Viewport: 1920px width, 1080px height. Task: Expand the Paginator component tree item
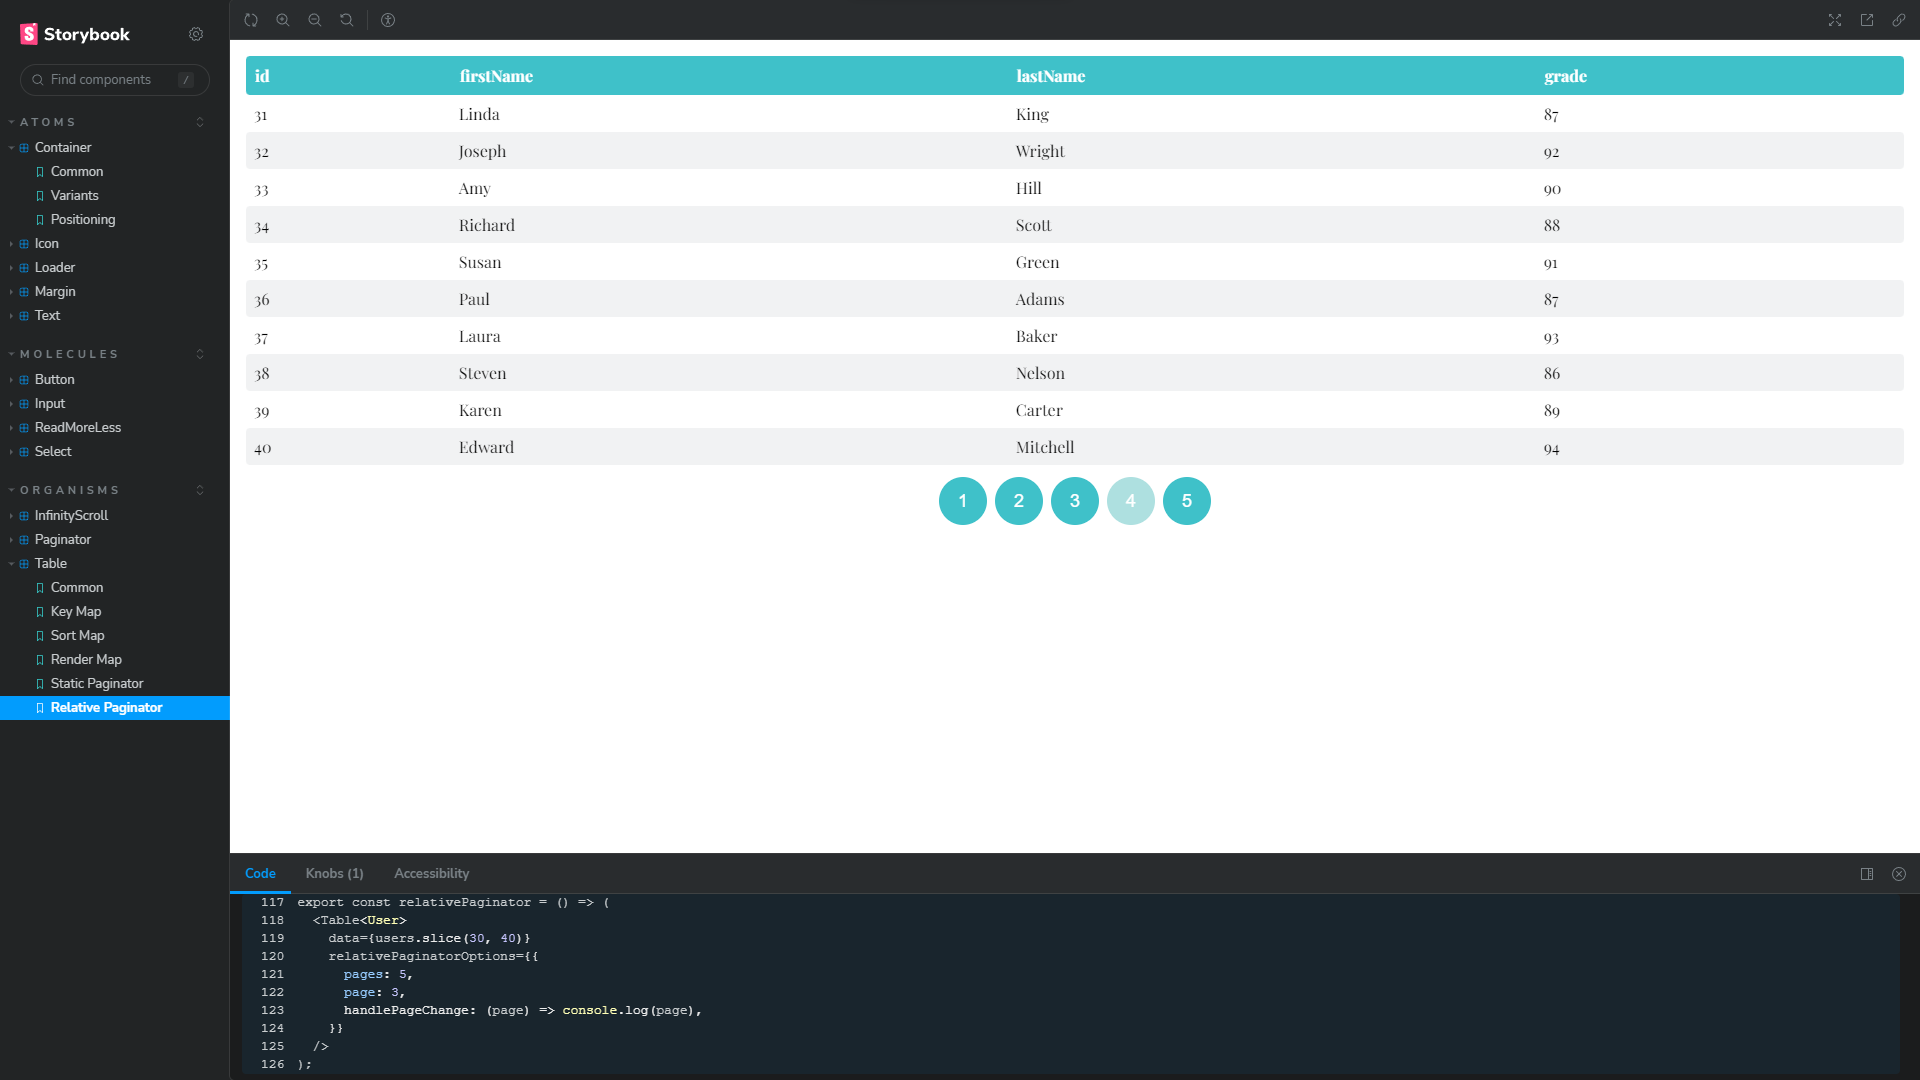62,540
